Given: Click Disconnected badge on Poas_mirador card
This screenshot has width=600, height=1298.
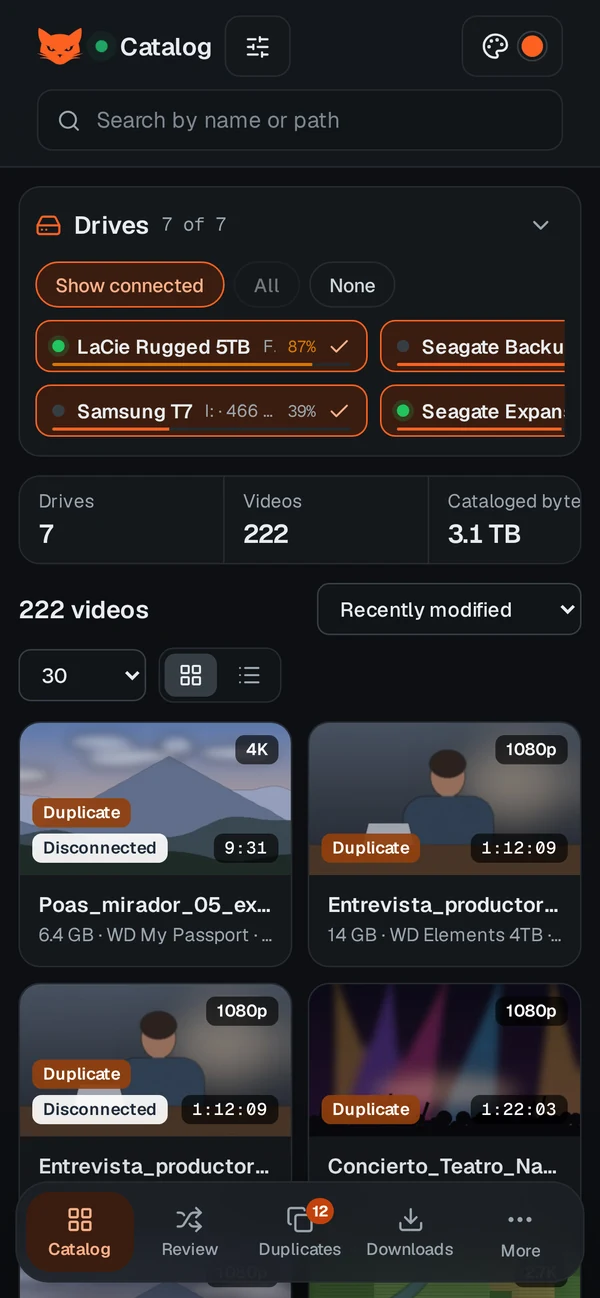Looking at the screenshot, I should pyautogui.click(x=100, y=848).
